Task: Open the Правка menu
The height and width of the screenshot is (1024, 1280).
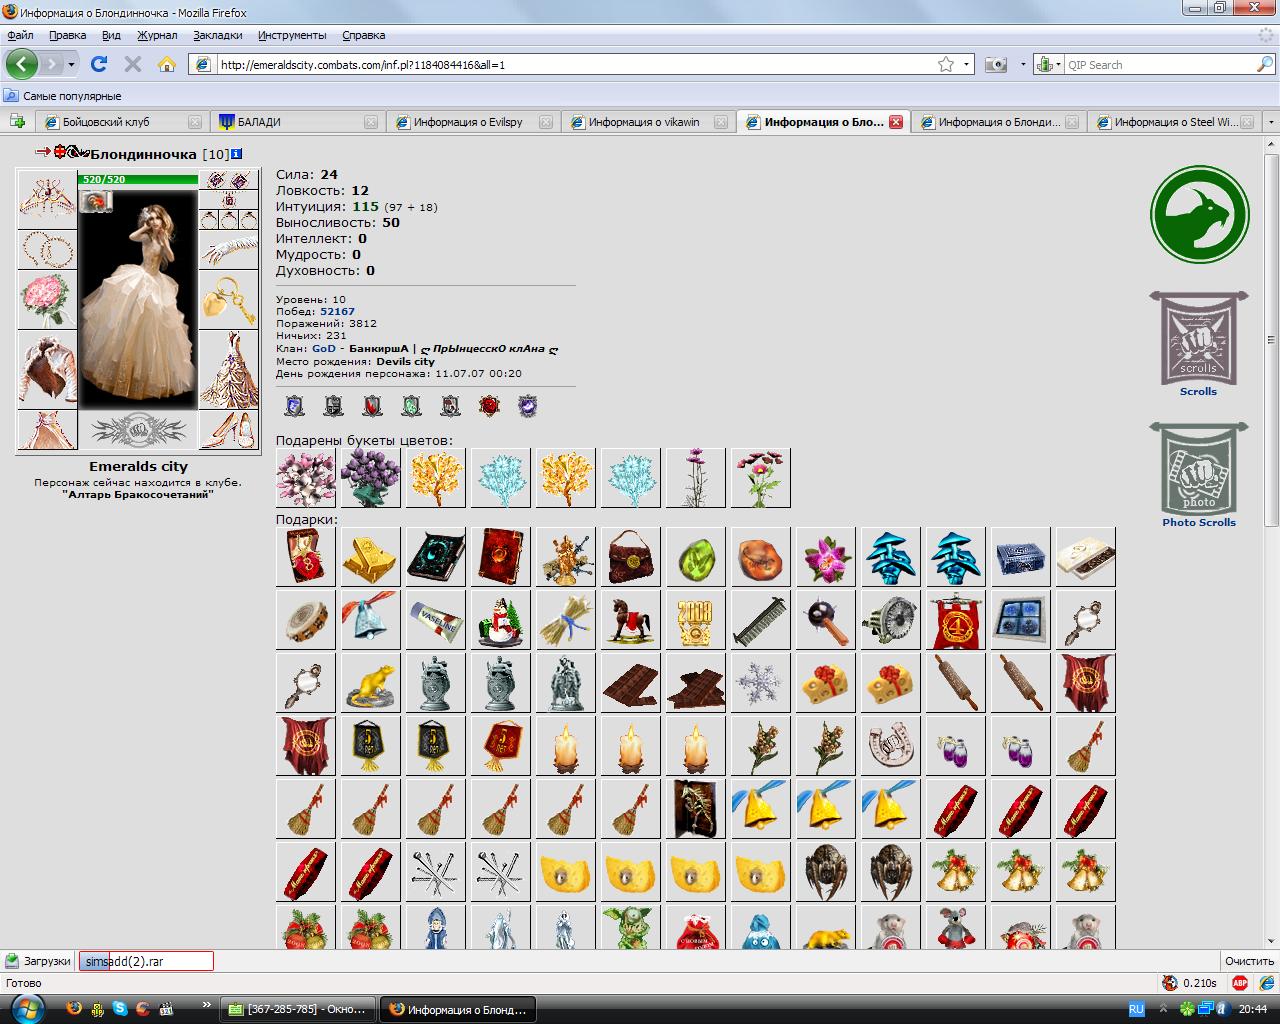Action: point(67,35)
